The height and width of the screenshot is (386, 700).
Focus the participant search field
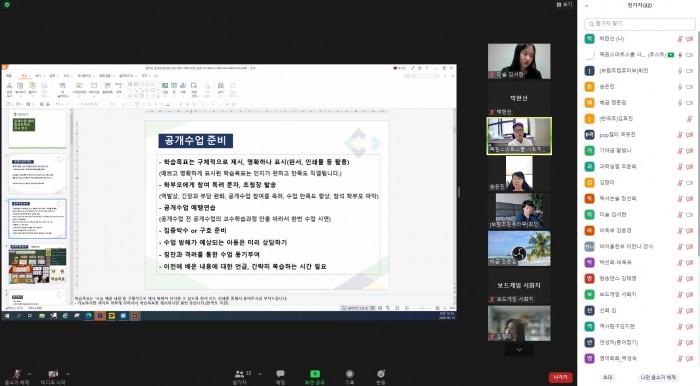click(x=639, y=24)
